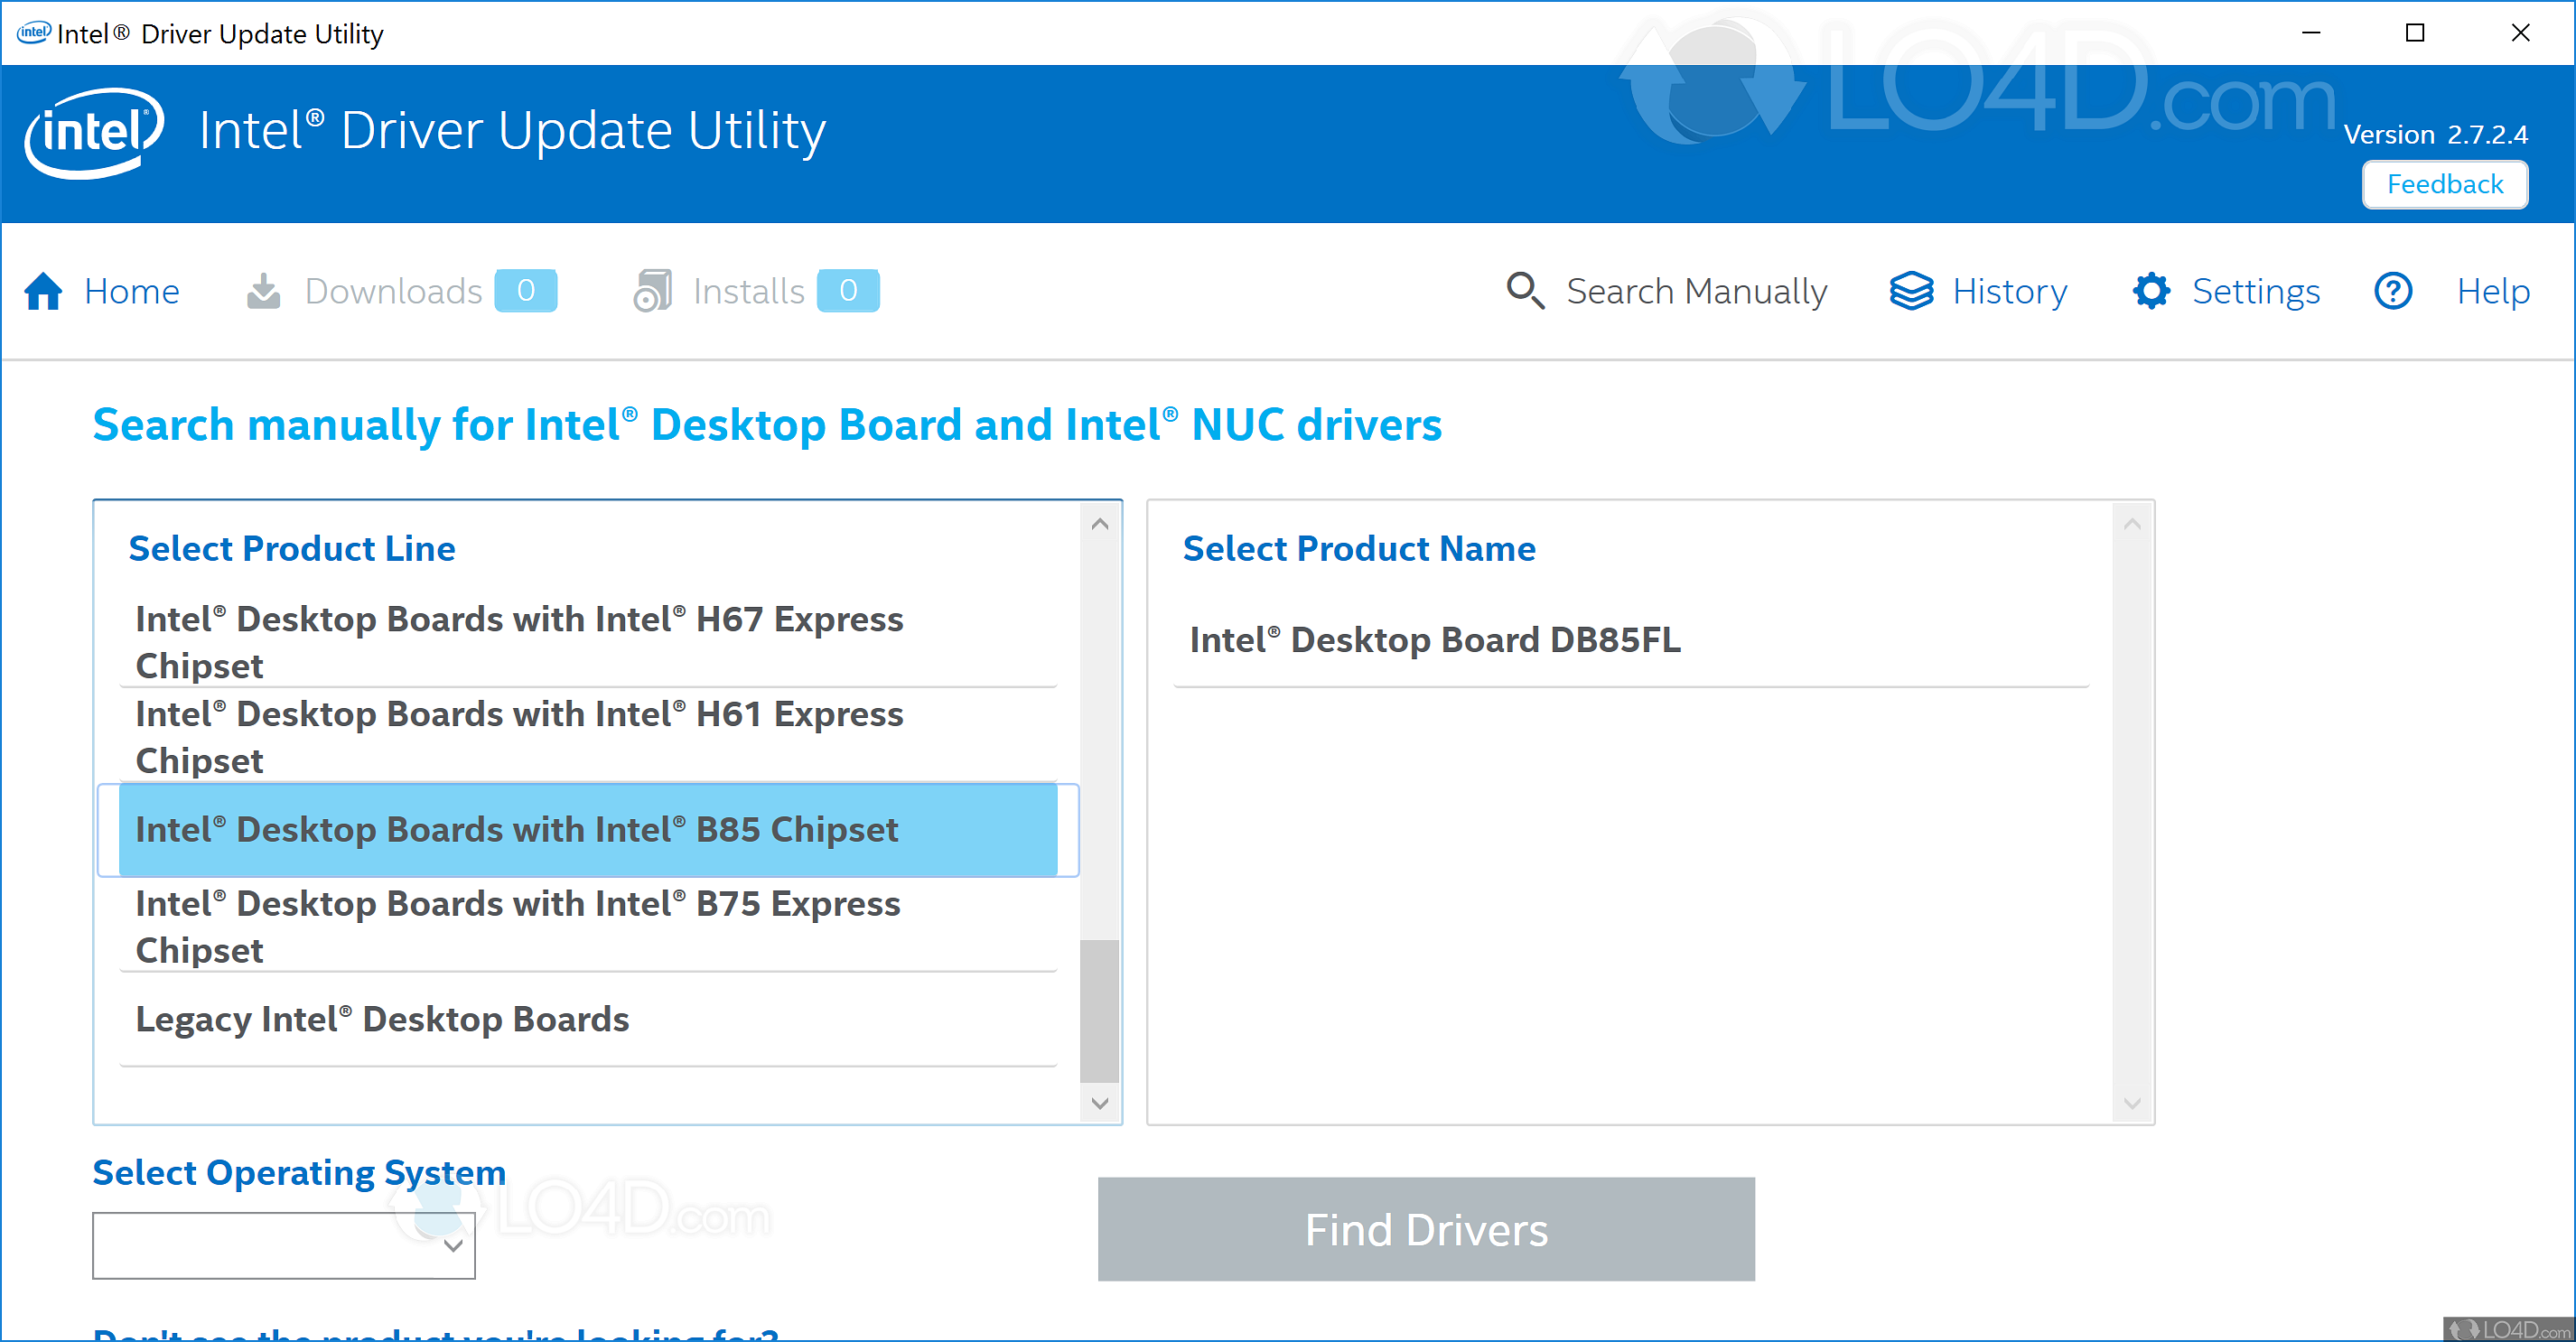Click the Downloads arrow icon
The image size is (2576, 1342).
(263, 291)
